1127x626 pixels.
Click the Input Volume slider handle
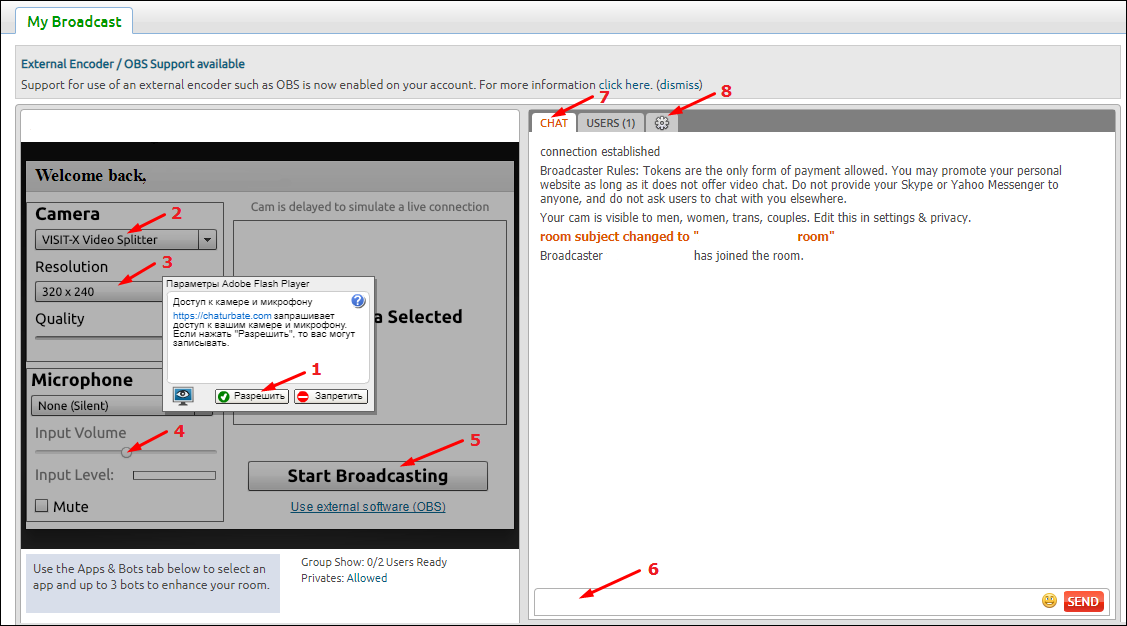pos(127,452)
